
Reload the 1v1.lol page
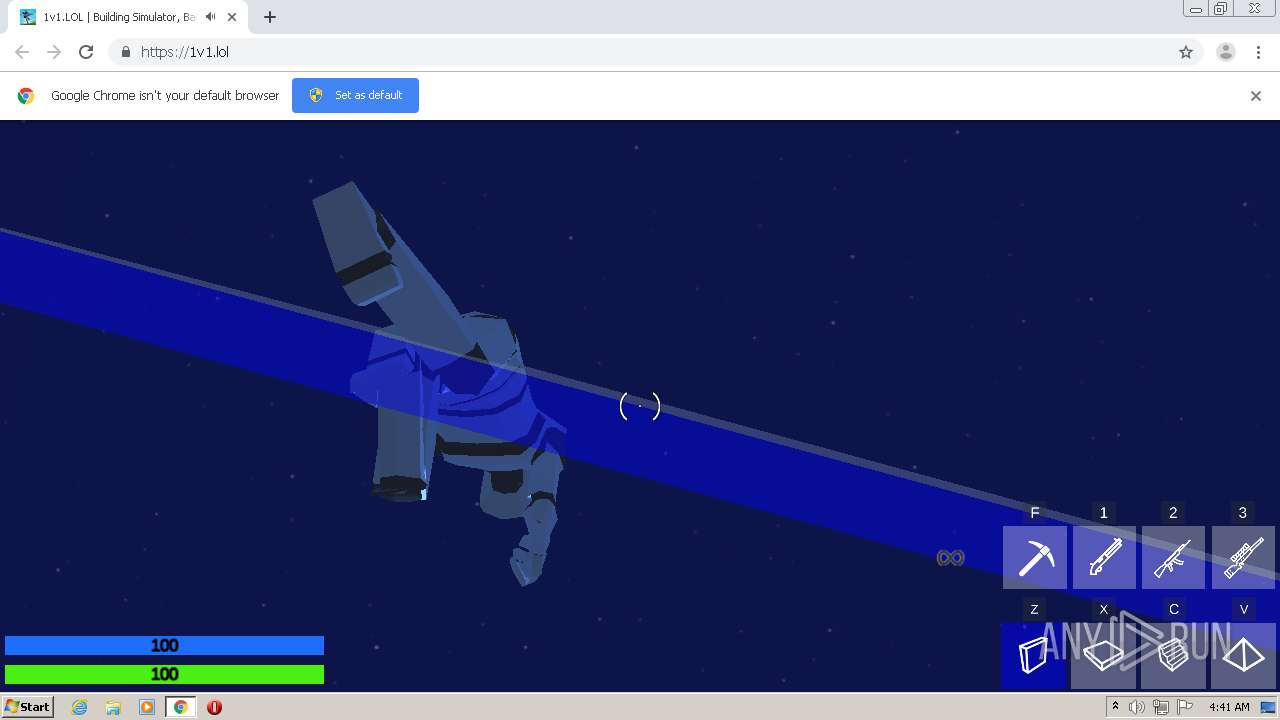pyautogui.click(x=86, y=52)
